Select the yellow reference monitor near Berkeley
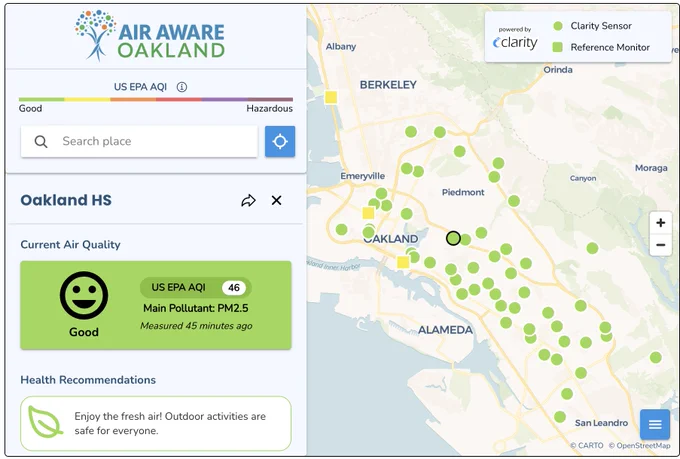The image size is (680, 459). pyautogui.click(x=331, y=97)
